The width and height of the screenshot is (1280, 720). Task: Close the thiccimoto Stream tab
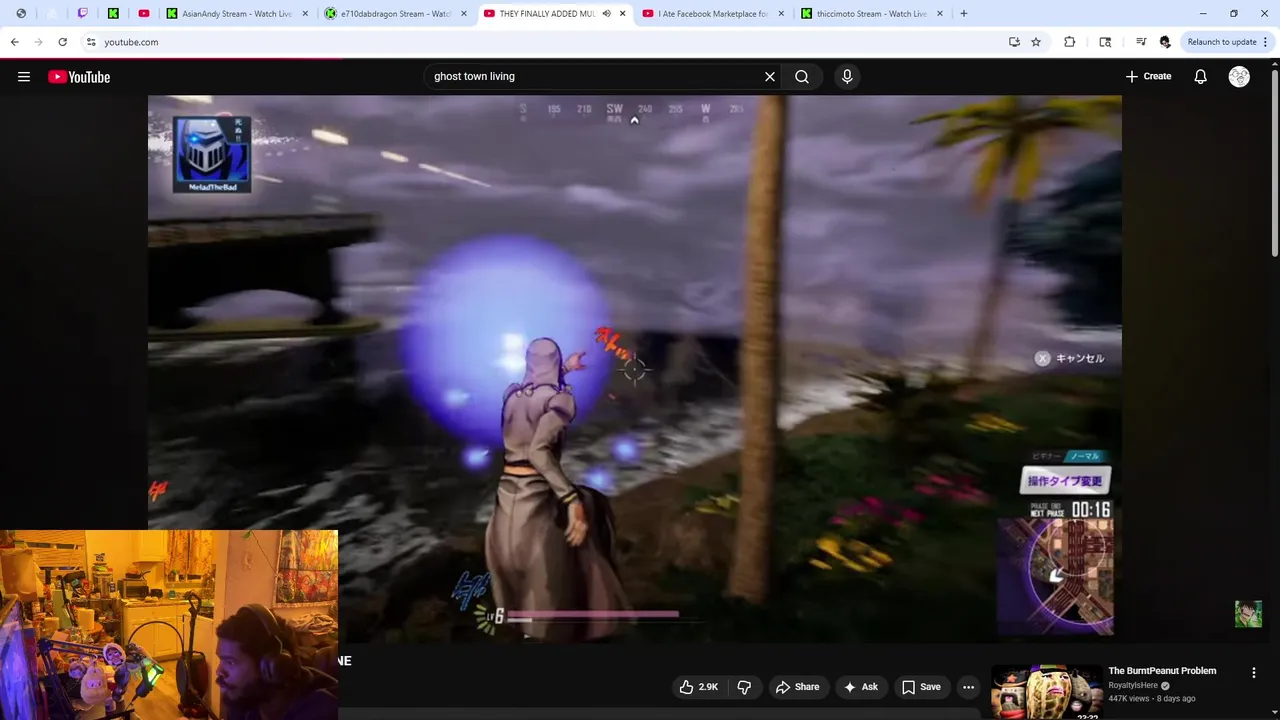coord(940,14)
